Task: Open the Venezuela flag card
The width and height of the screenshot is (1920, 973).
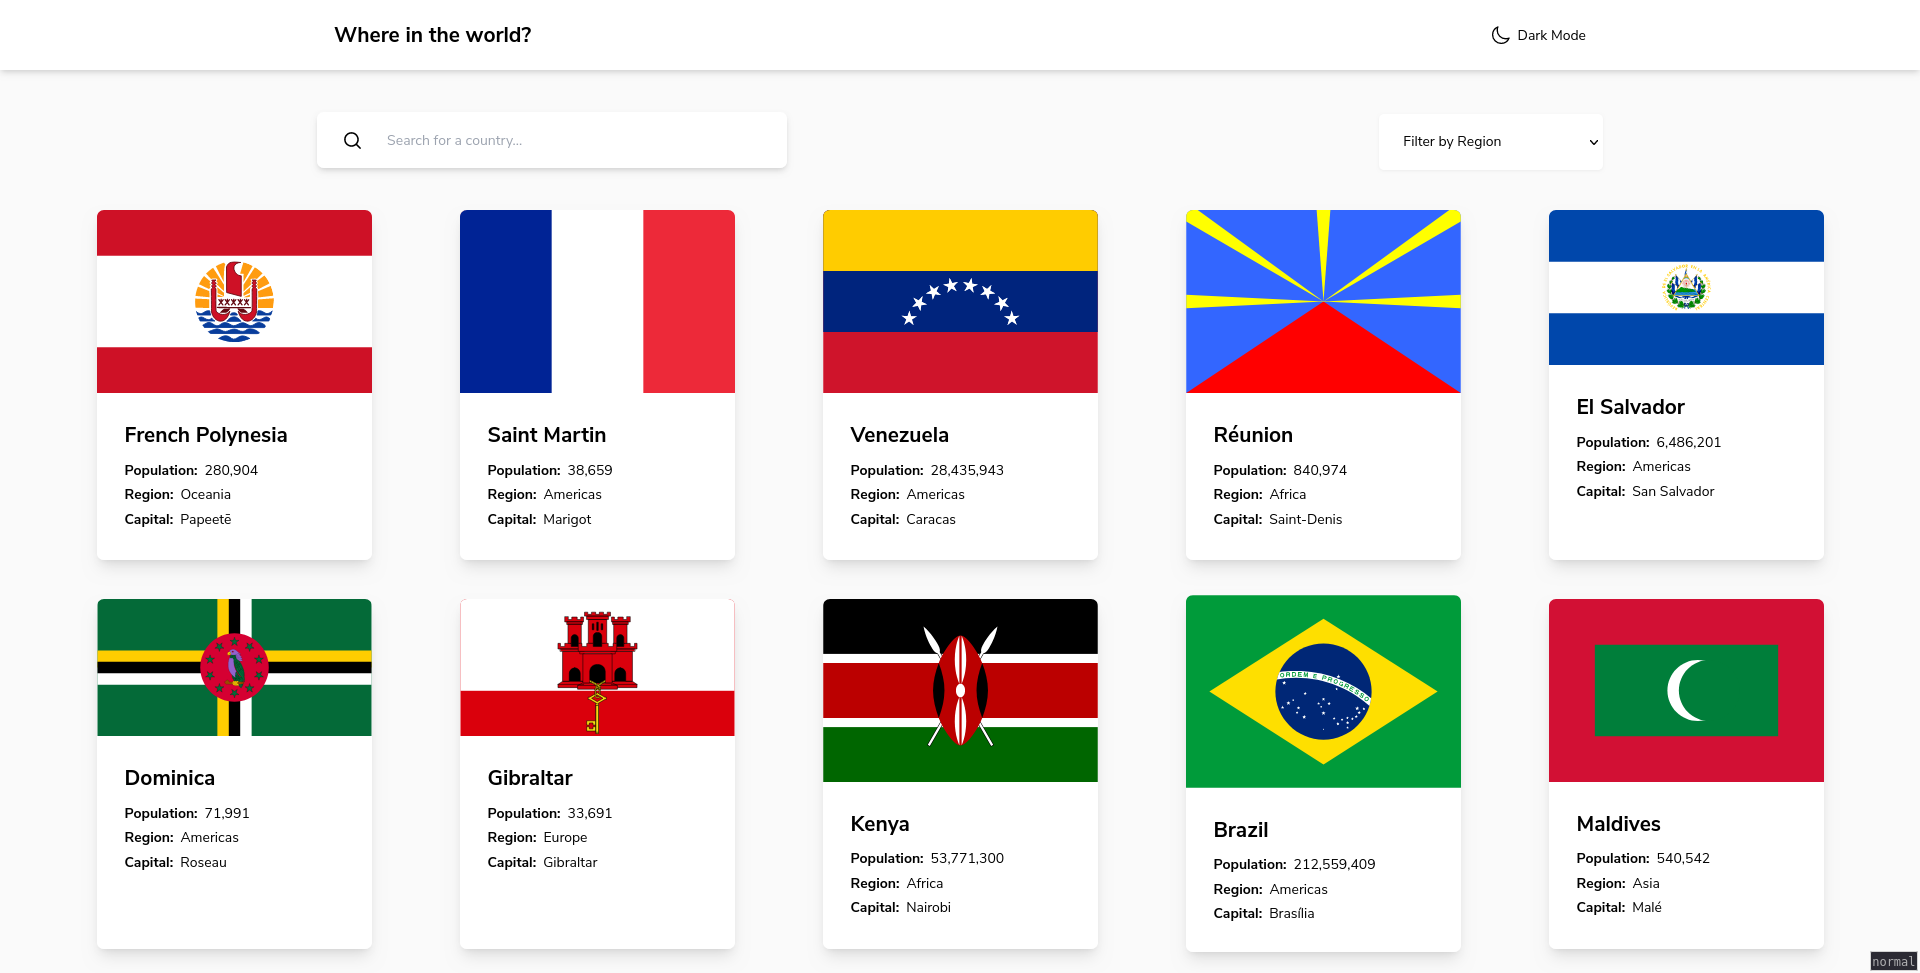Action: (960, 301)
